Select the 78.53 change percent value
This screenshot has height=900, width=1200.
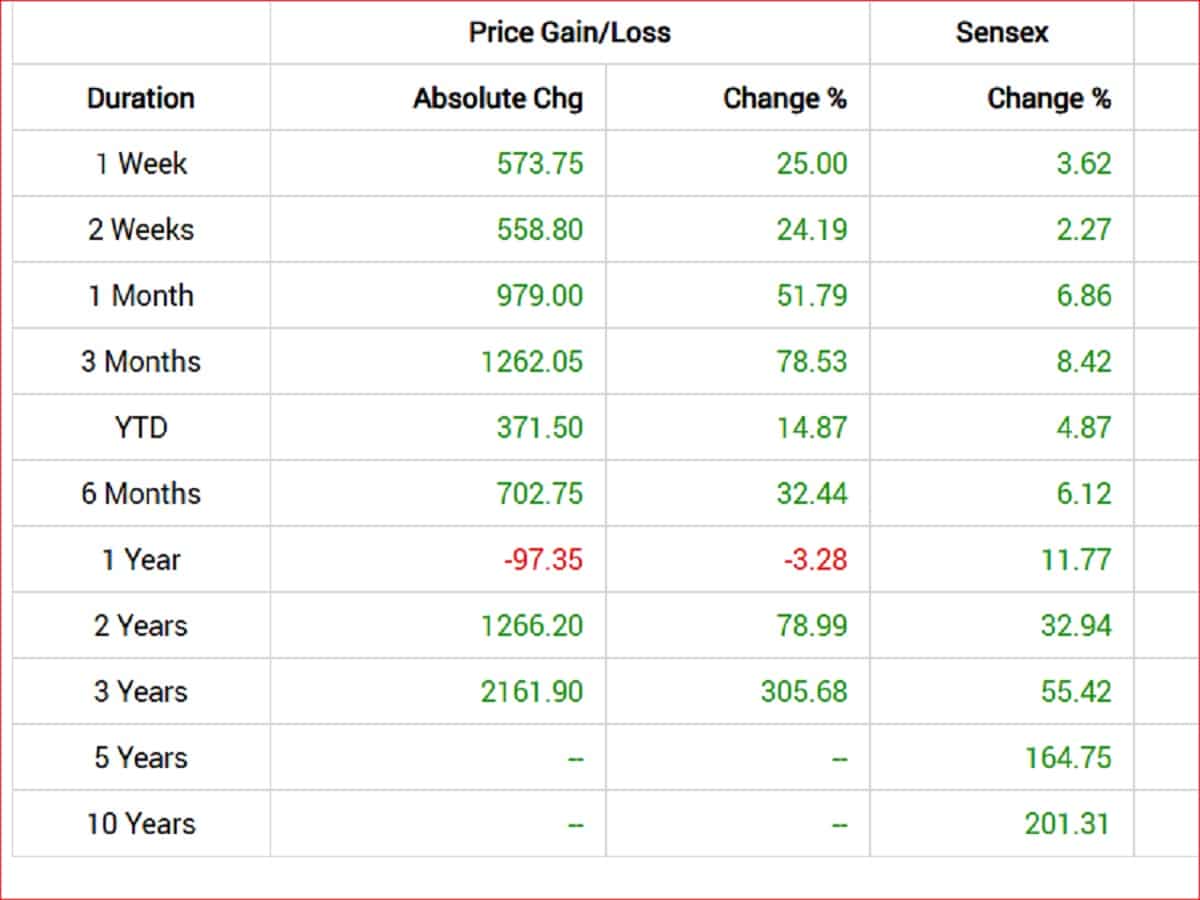point(811,362)
